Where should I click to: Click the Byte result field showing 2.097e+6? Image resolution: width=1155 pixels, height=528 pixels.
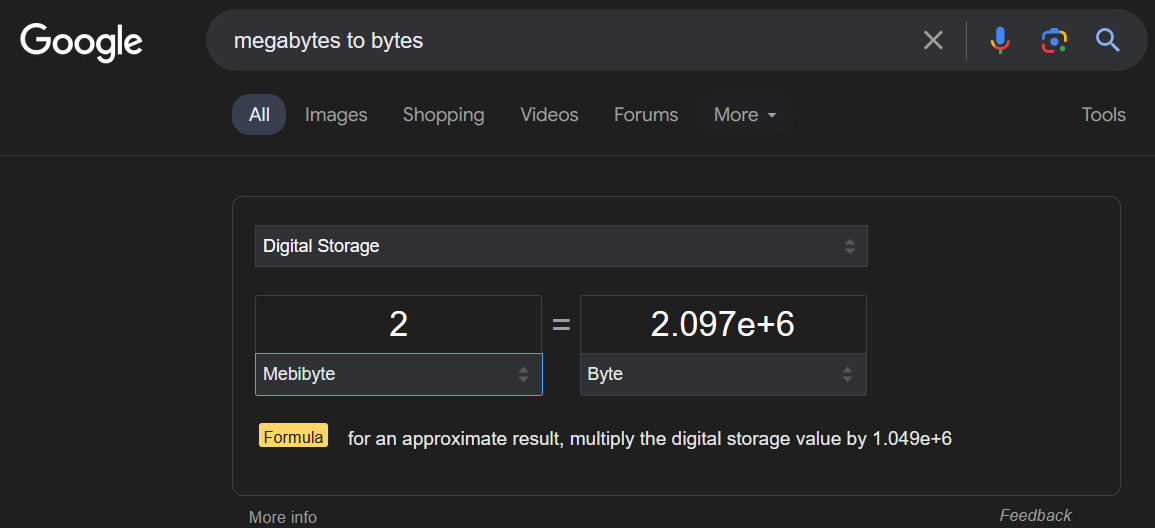pos(722,324)
